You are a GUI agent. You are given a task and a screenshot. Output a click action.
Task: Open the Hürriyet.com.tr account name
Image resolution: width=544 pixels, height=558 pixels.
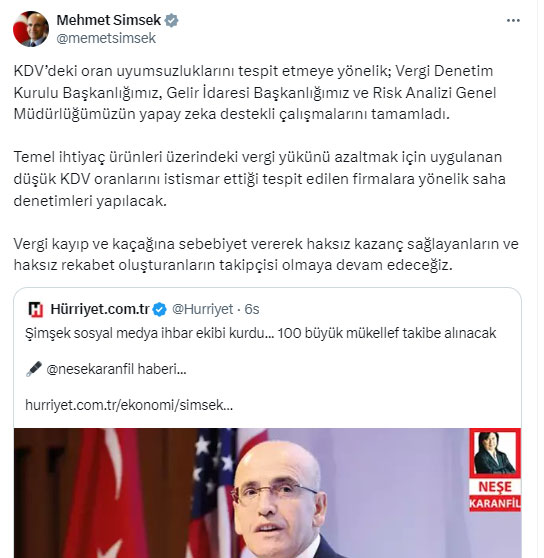point(100,309)
